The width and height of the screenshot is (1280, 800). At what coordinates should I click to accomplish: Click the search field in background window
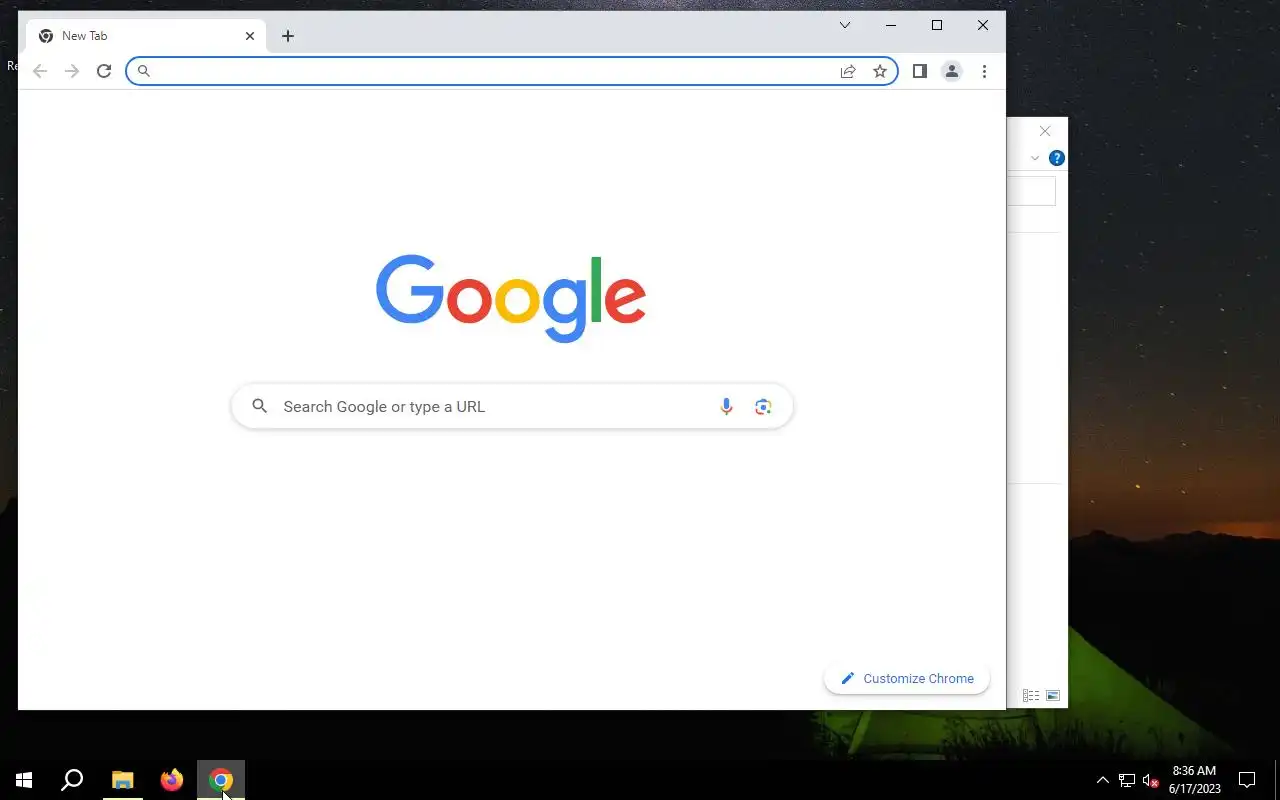coord(1031,191)
